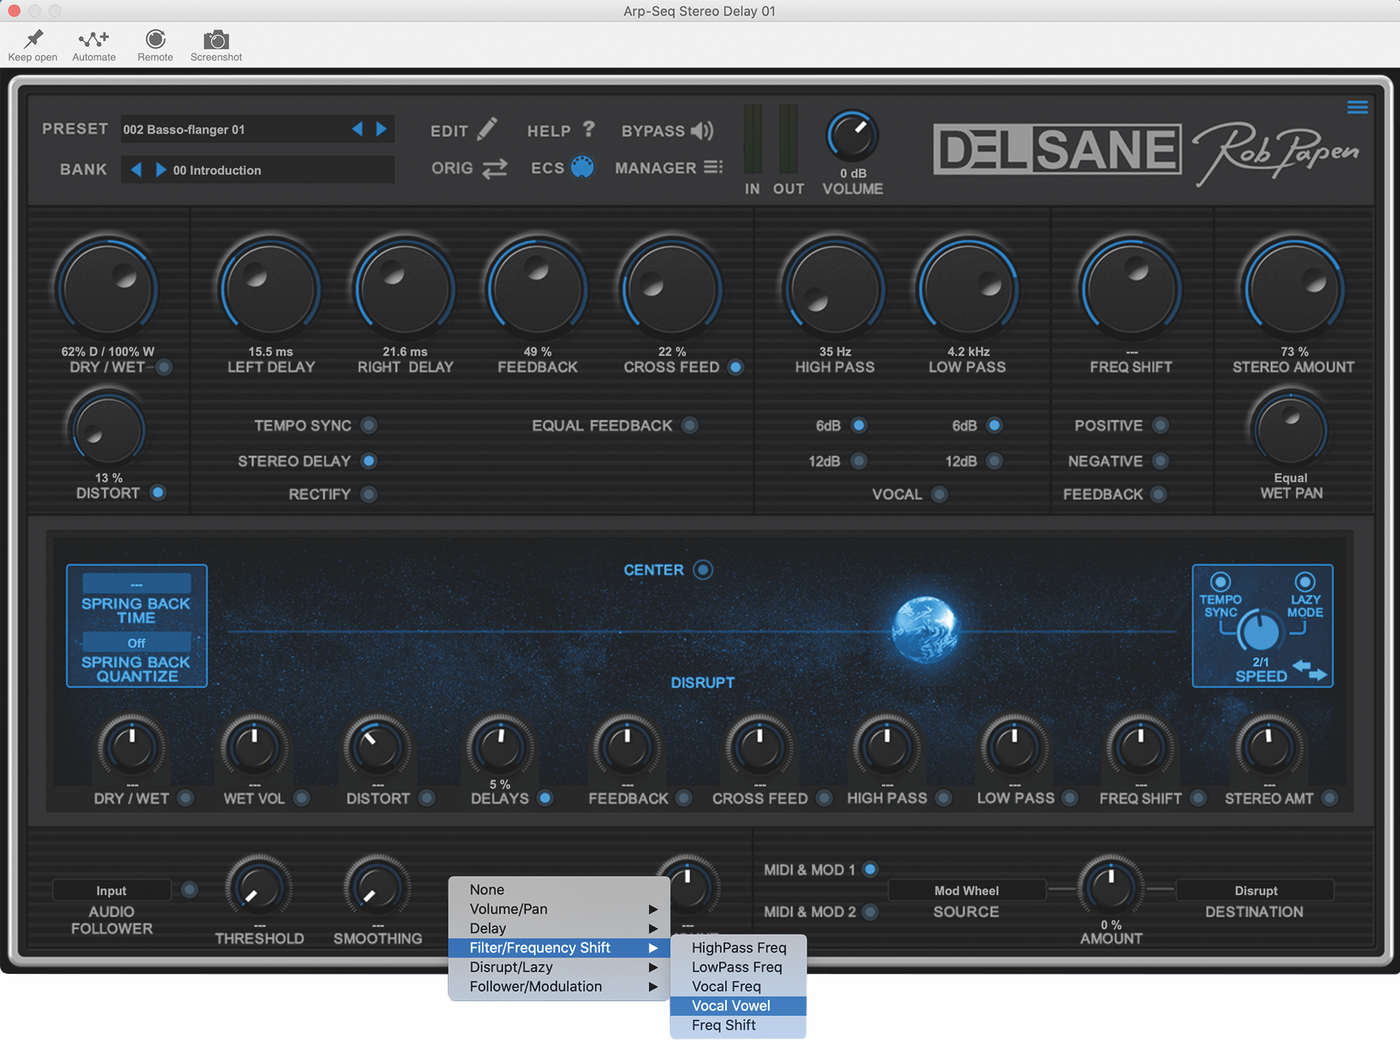Take a Screenshot with the camera icon
Viewport: 1400px width, 1056px height.
(216, 39)
